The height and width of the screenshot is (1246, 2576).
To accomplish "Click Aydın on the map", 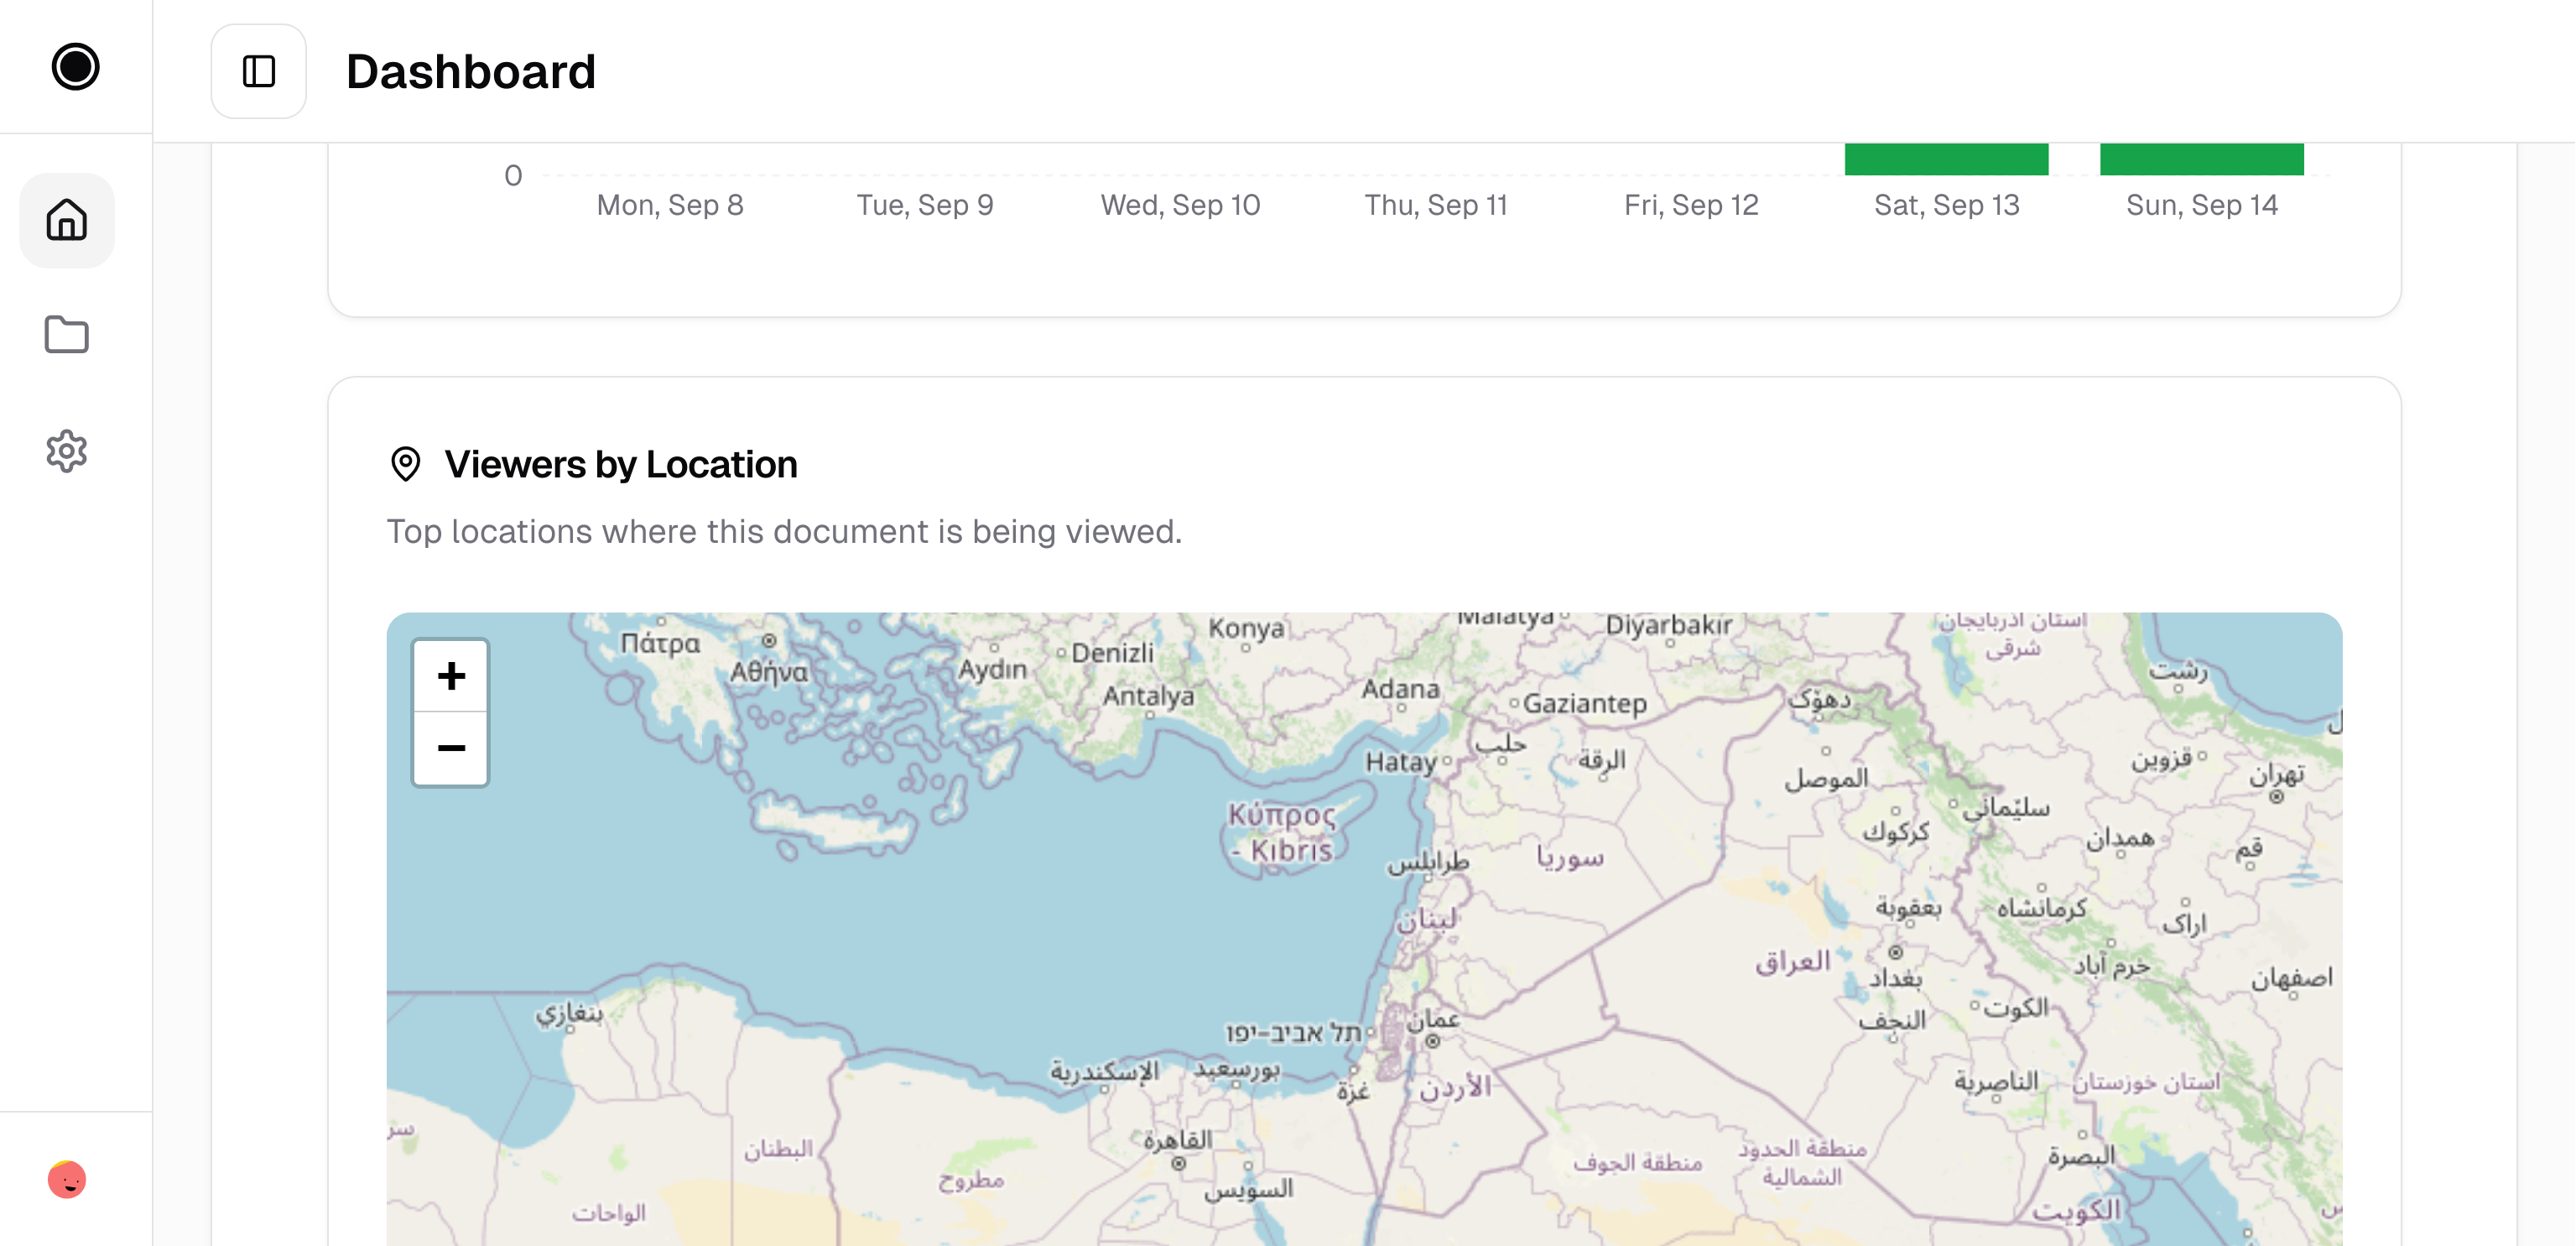I will 992,670.
